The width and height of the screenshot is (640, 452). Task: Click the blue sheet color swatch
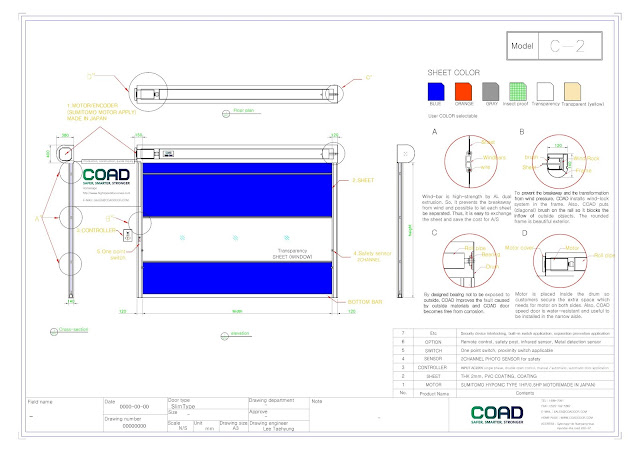point(436,91)
